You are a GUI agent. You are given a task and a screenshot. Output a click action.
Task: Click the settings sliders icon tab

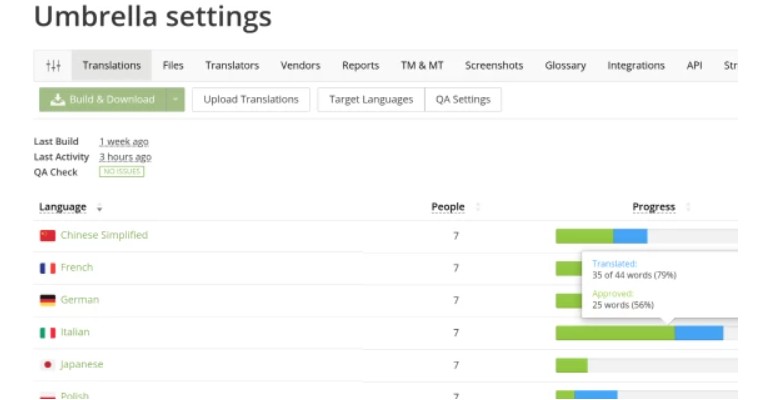point(53,66)
